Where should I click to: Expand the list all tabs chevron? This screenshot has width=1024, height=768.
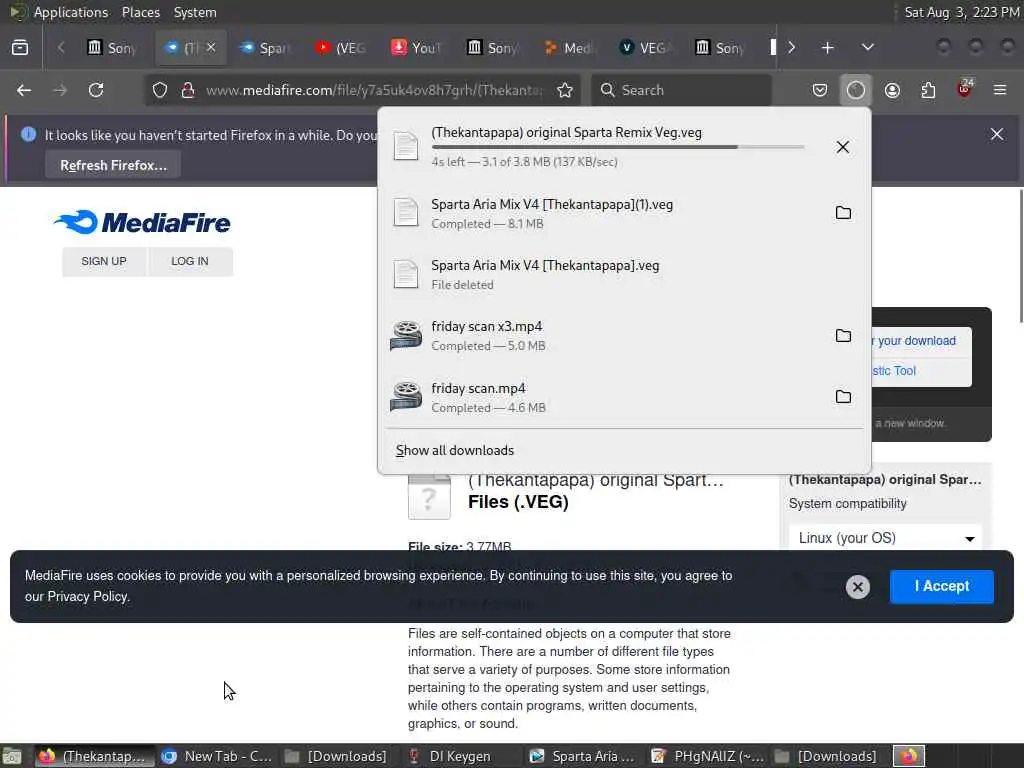867,48
